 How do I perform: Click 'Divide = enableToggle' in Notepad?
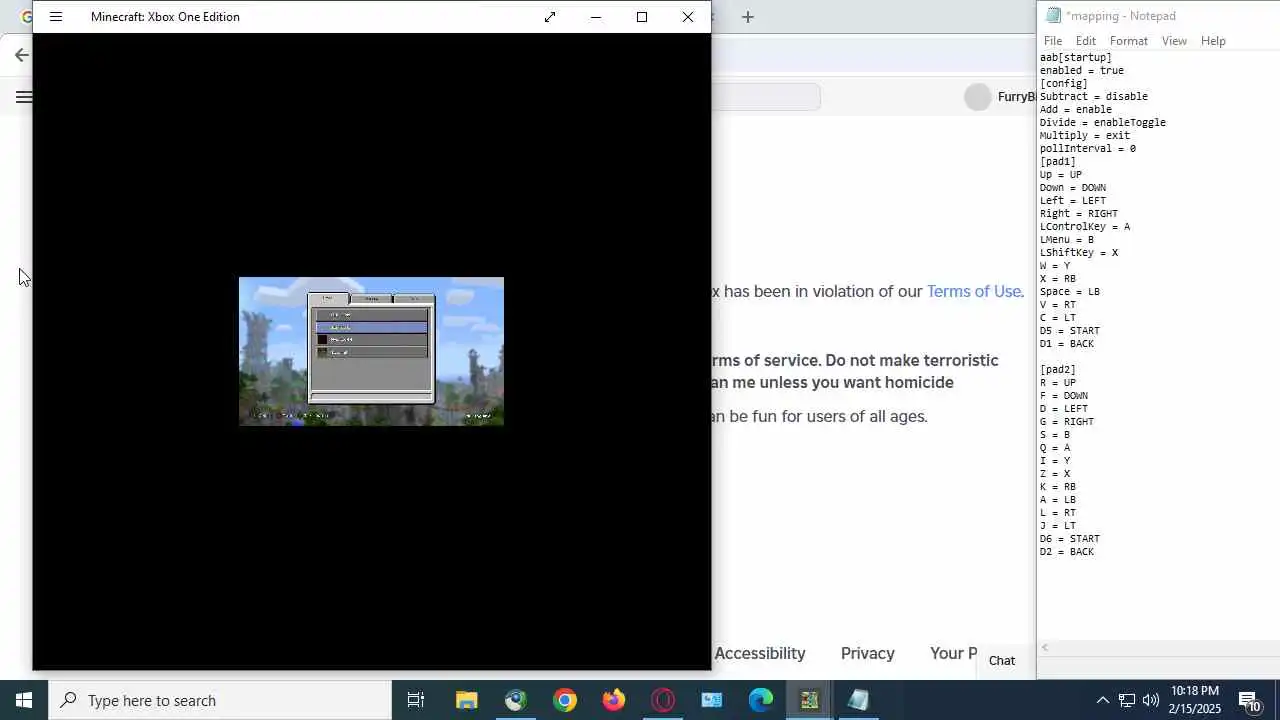(x=1103, y=123)
